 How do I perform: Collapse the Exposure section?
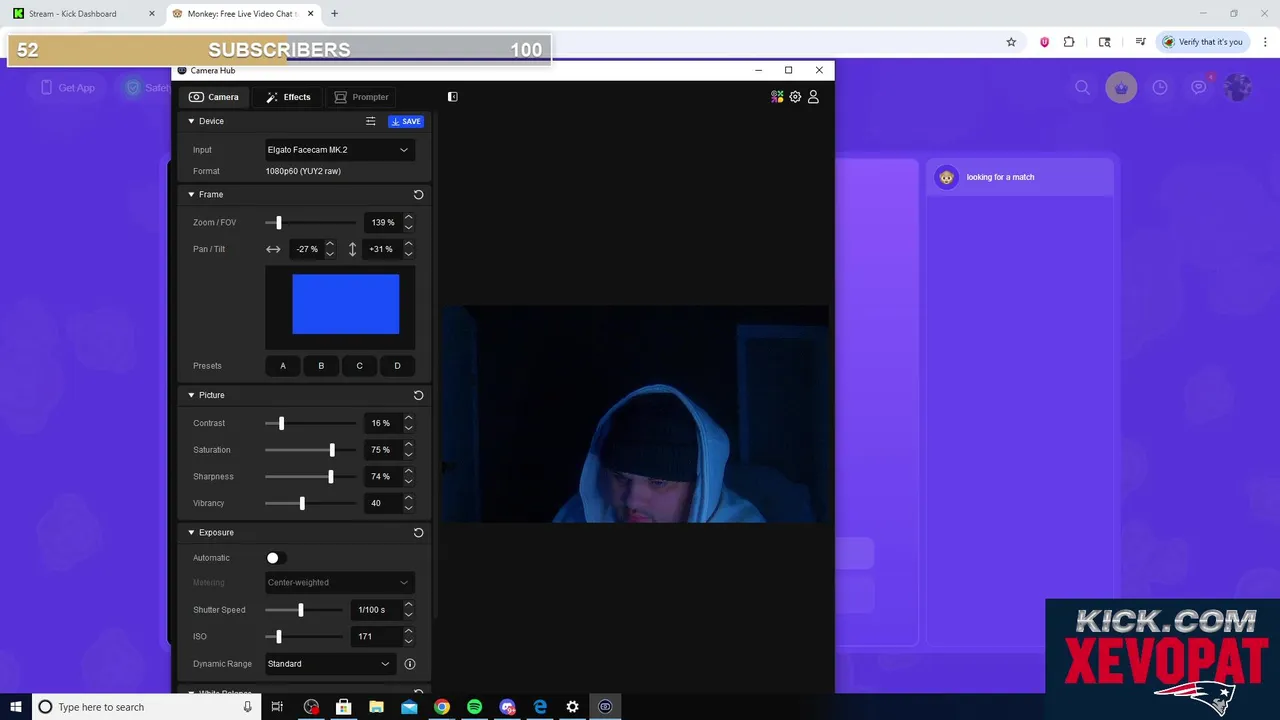coord(191,532)
